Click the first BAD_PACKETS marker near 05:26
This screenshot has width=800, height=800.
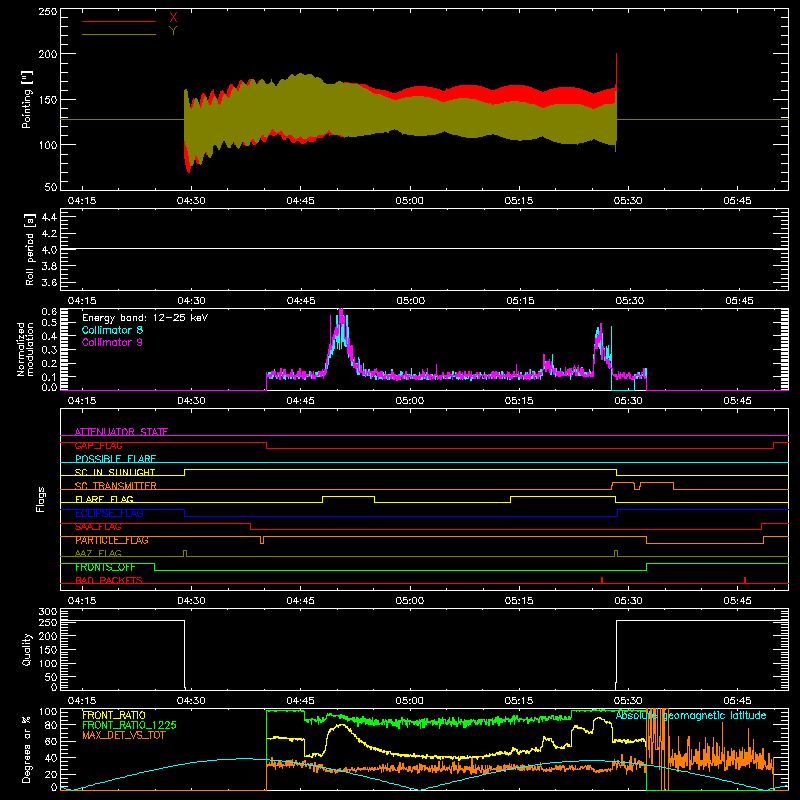point(602,580)
